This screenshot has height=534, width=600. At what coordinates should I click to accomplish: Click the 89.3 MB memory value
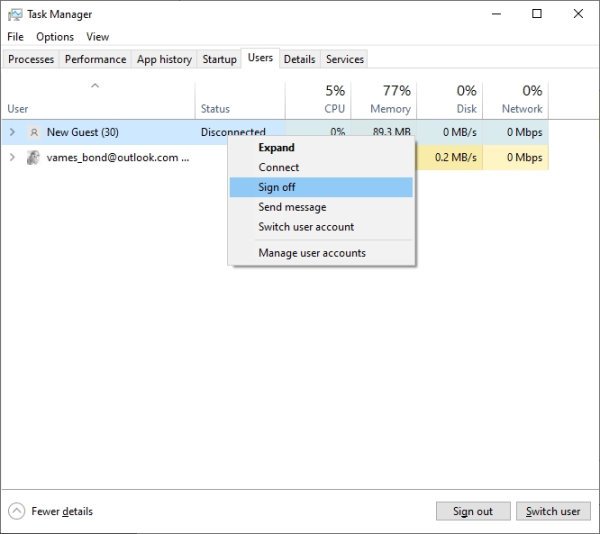[391, 132]
